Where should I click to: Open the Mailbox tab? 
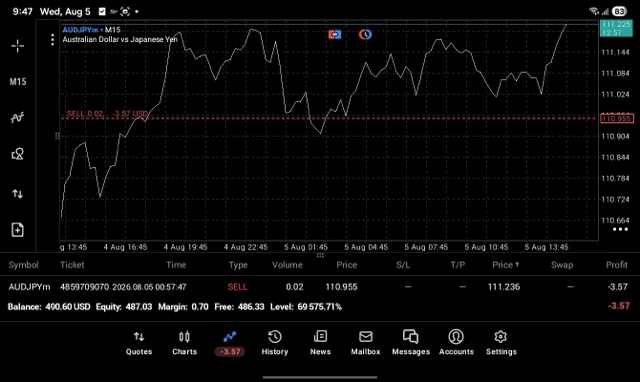(366, 343)
